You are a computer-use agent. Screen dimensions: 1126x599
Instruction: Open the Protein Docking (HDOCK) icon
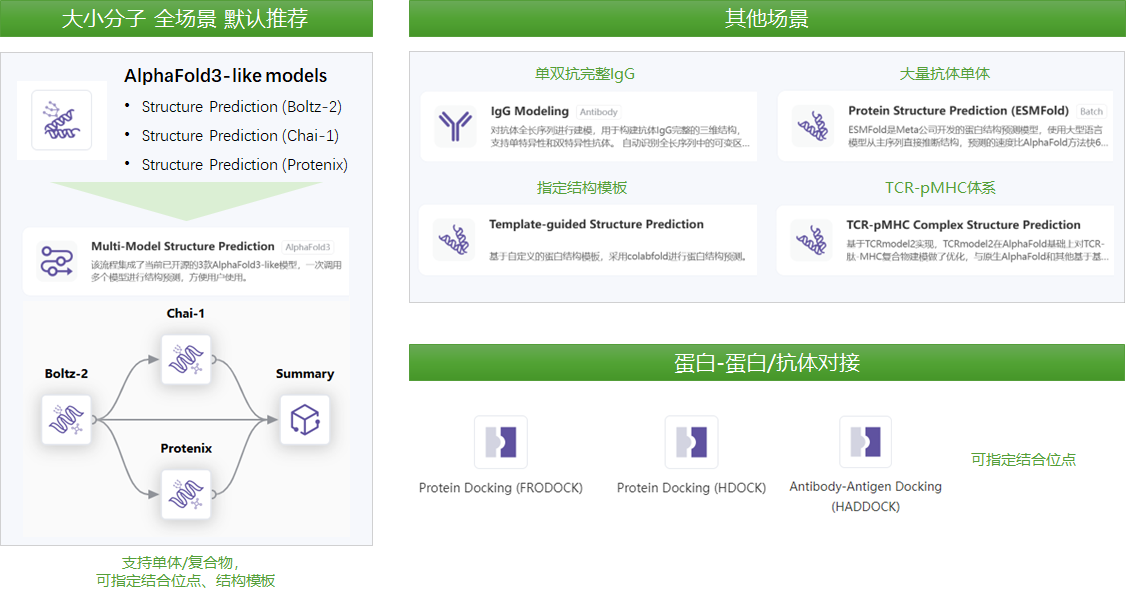tap(692, 442)
